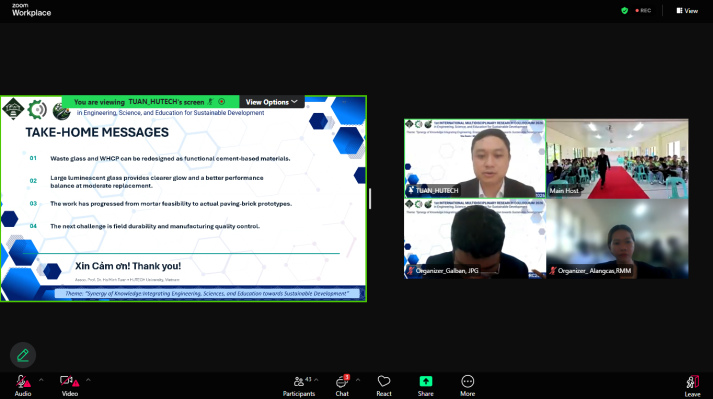Click slide message 04 about field durability
This screenshot has width=713, height=399.
155,226
